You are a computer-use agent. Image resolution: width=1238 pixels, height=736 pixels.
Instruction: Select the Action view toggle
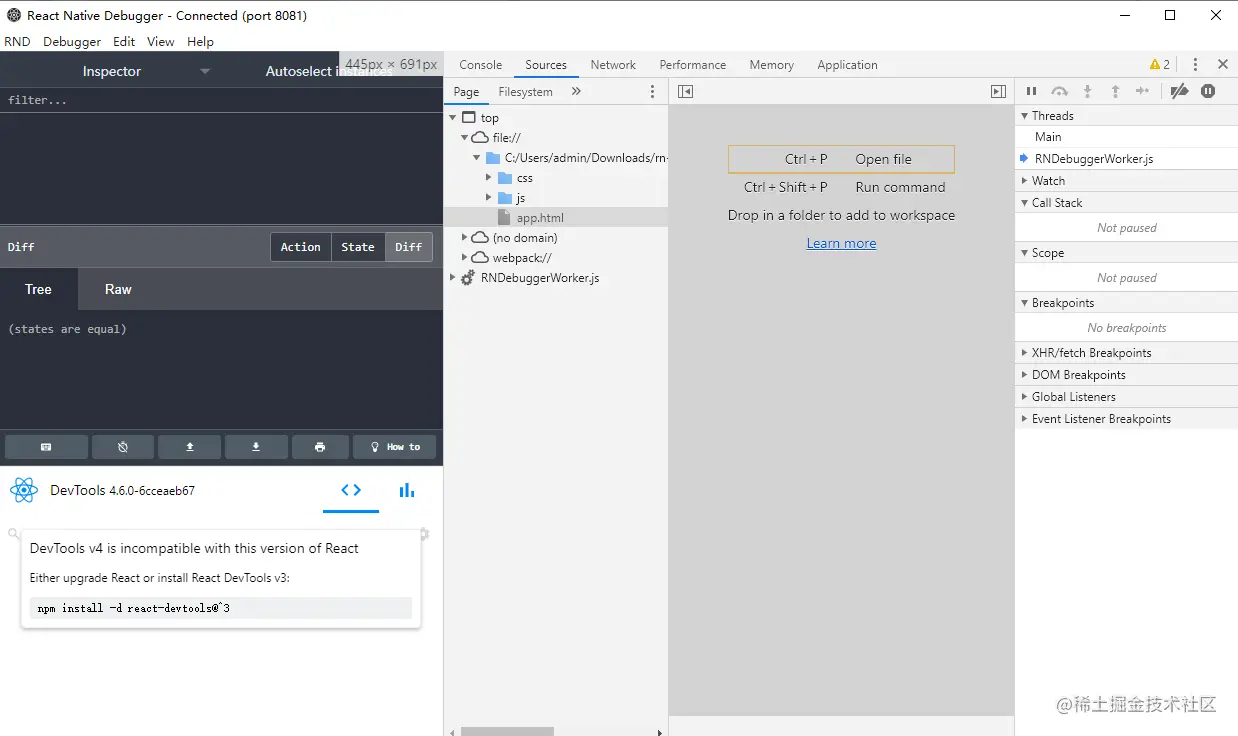click(301, 247)
